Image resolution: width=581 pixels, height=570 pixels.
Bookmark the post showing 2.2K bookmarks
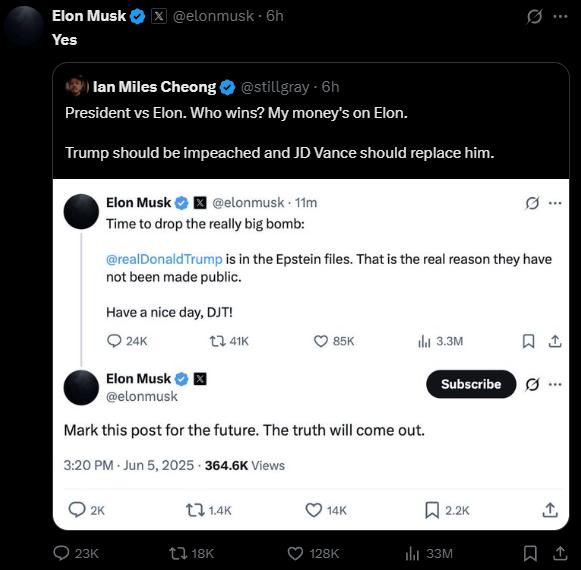coord(432,510)
